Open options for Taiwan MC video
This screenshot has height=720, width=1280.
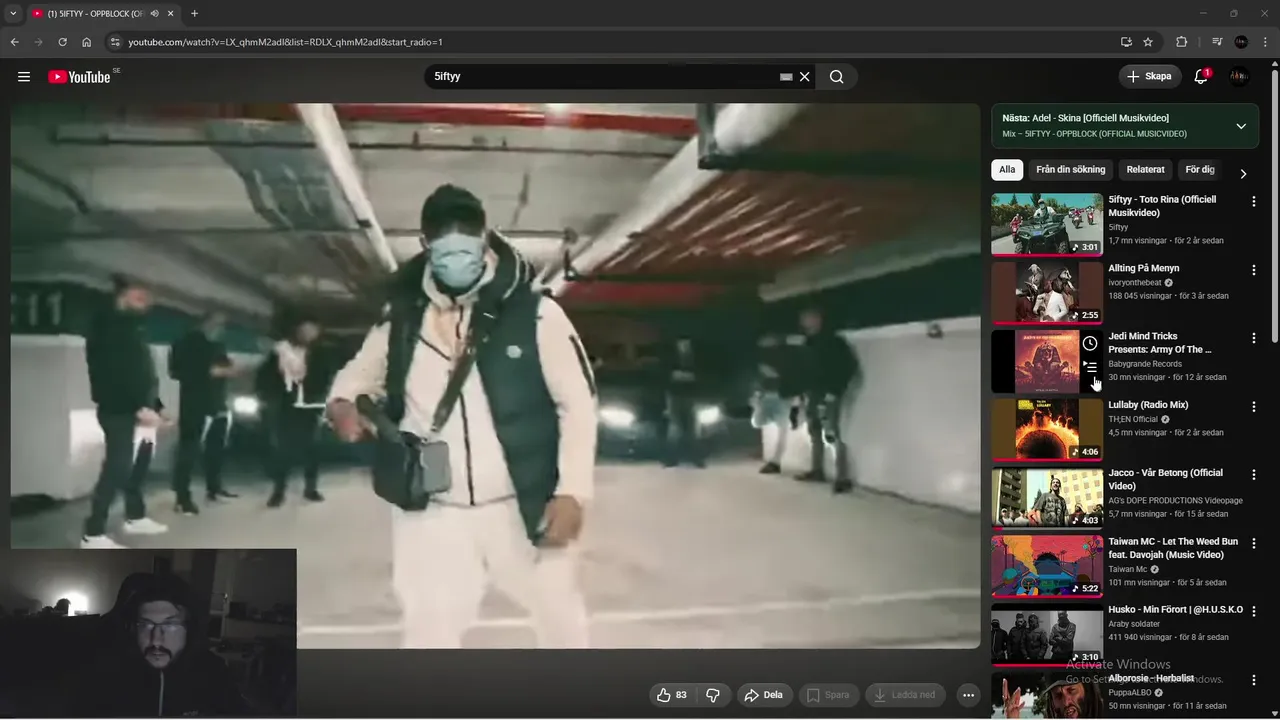coord(1254,543)
